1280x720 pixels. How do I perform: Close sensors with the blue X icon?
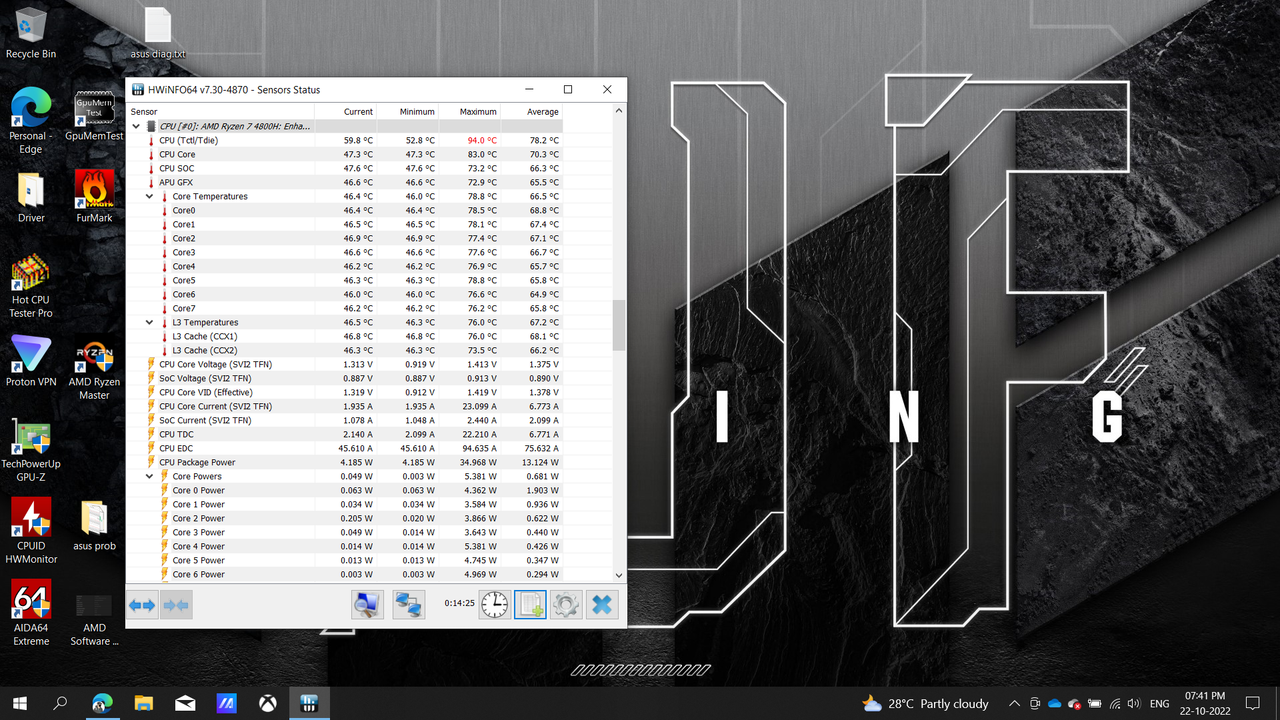tap(602, 604)
